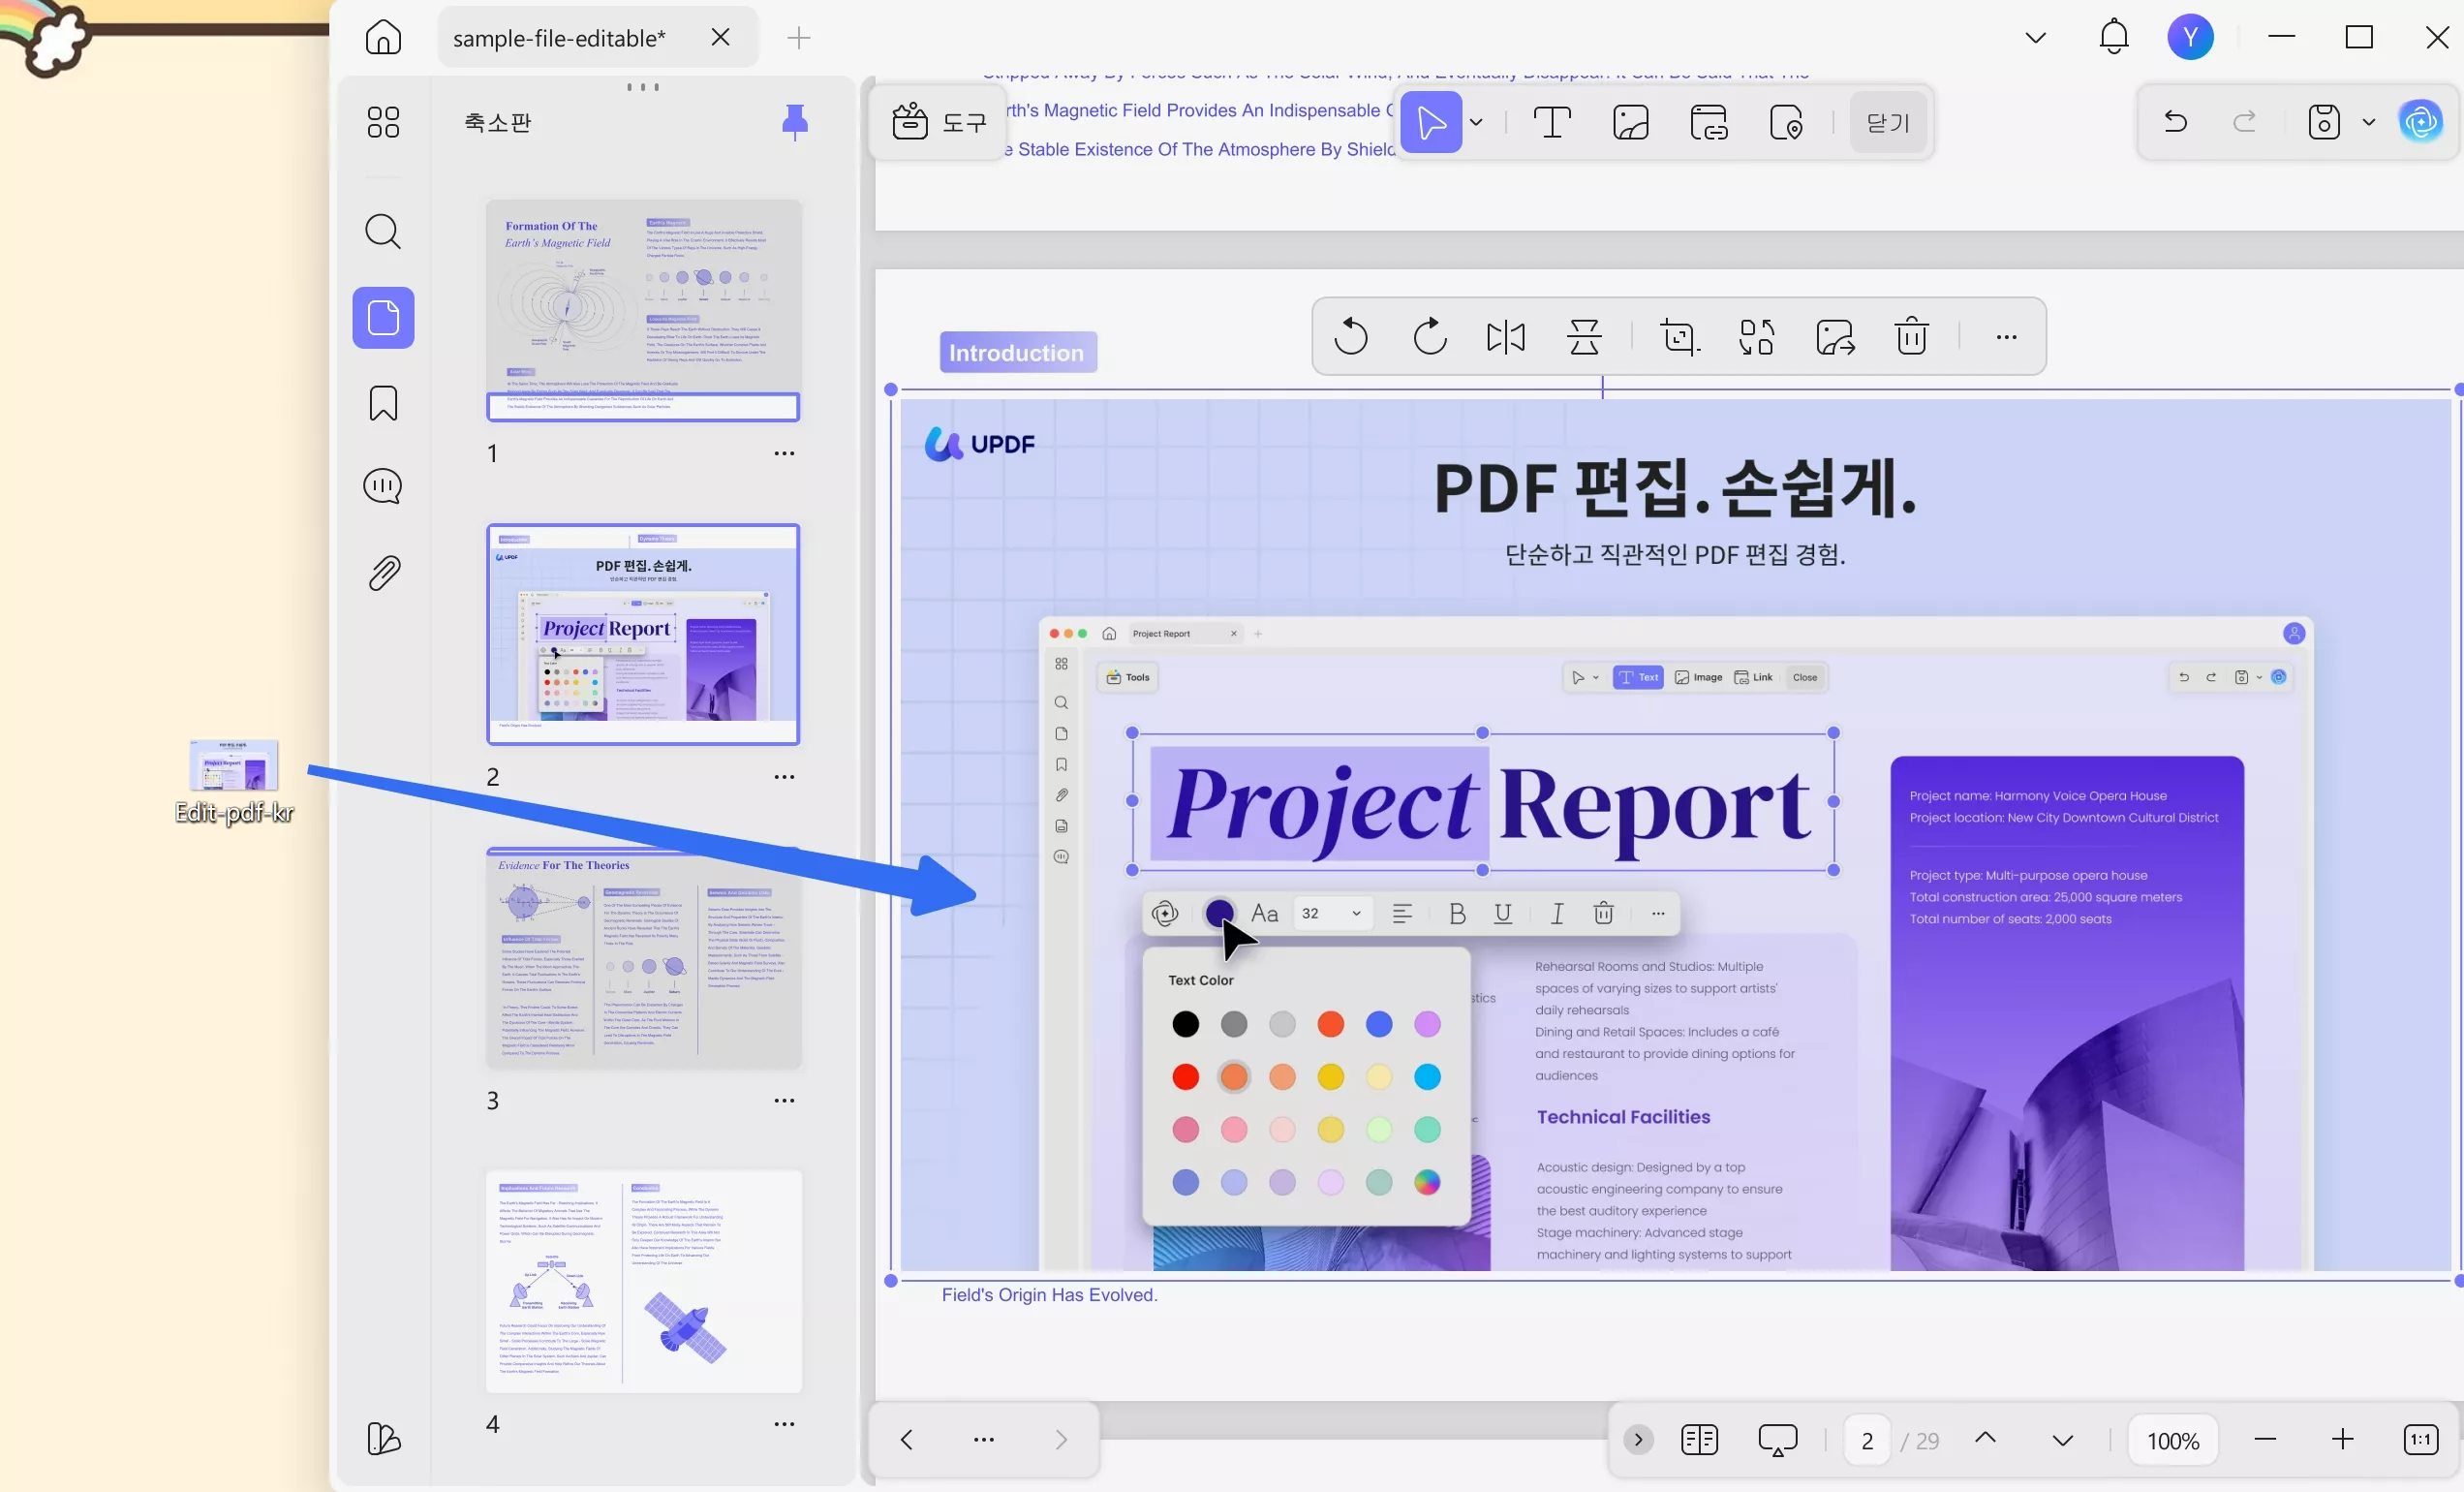Screen dimensions: 2464x1492
Task: Open the UPDF AI assistant icon
Action: point(2421,122)
